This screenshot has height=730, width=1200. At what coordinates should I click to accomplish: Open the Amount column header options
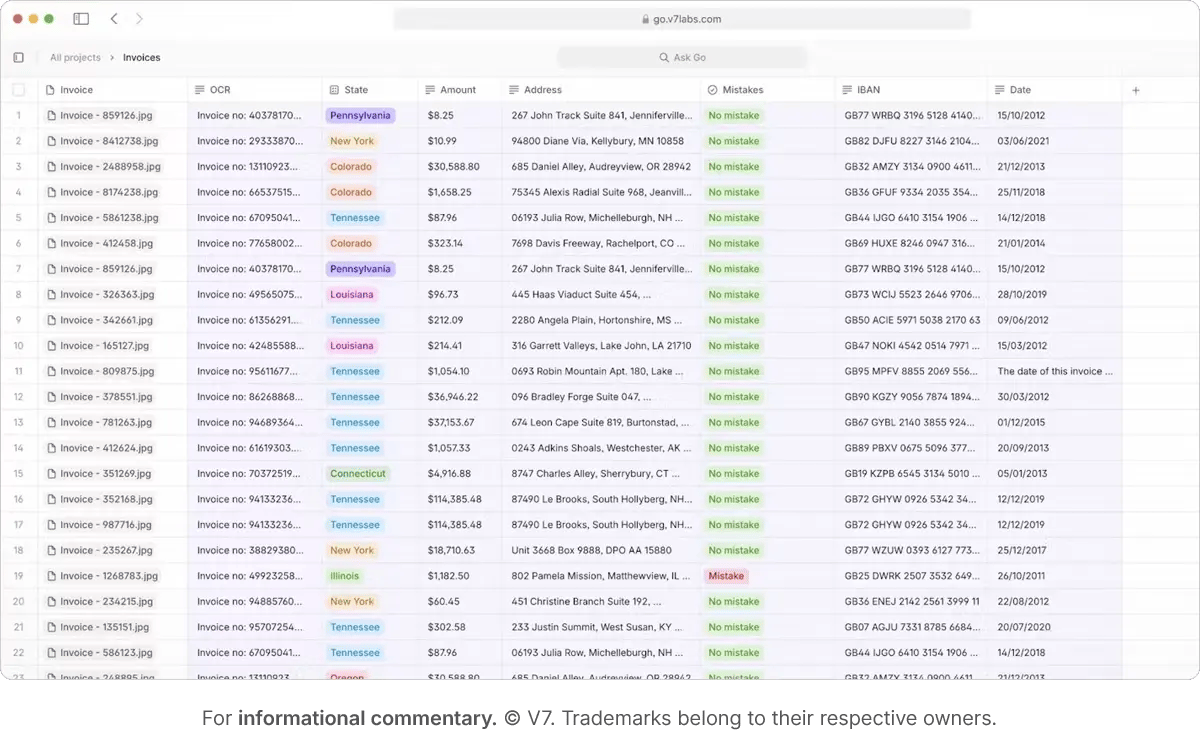pyautogui.click(x=457, y=90)
